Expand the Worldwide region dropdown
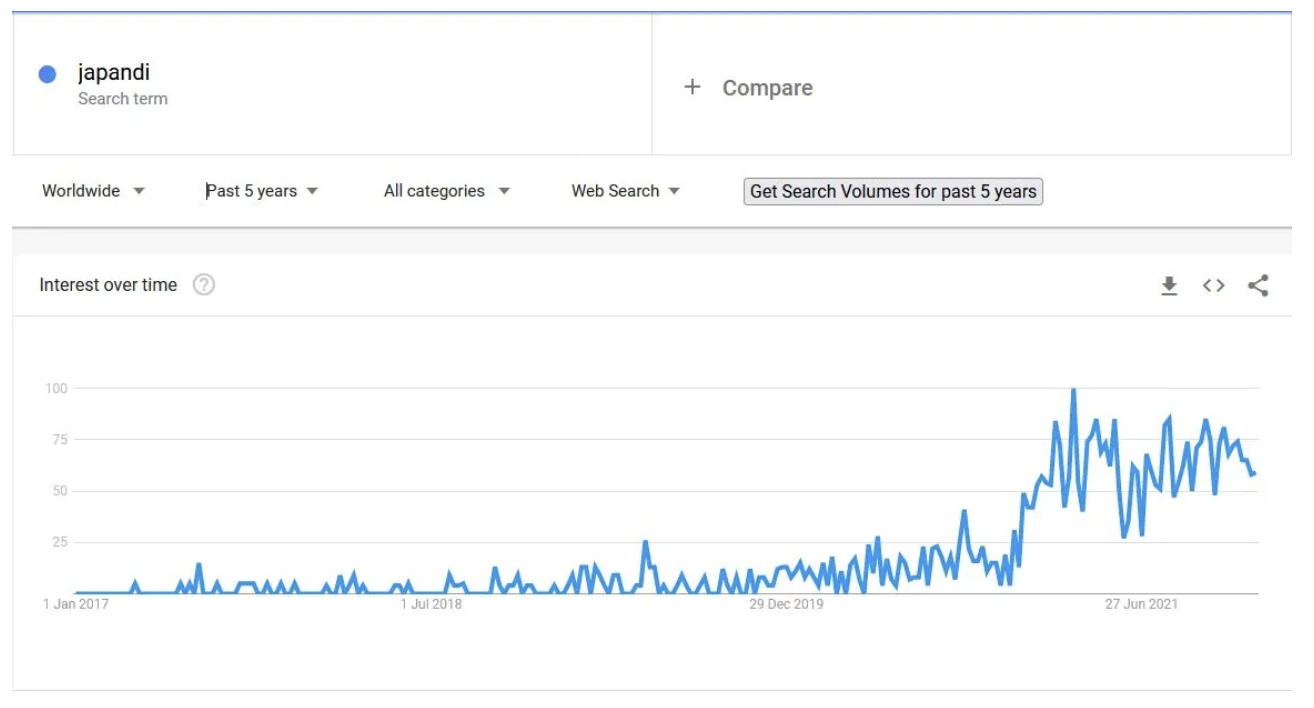 point(93,191)
